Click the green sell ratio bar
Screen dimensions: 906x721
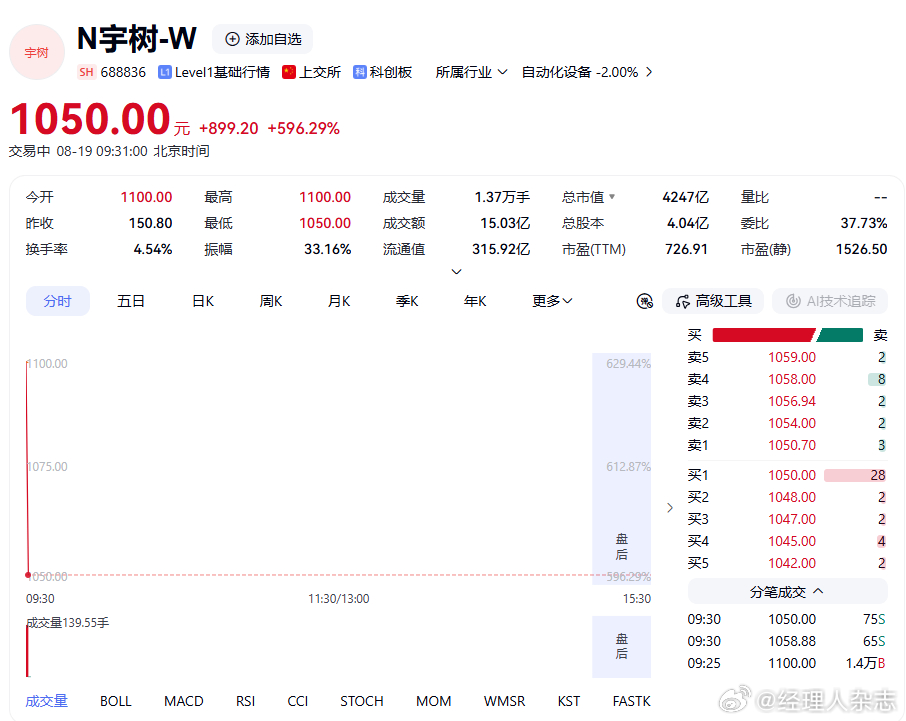click(x=840, y=335)
